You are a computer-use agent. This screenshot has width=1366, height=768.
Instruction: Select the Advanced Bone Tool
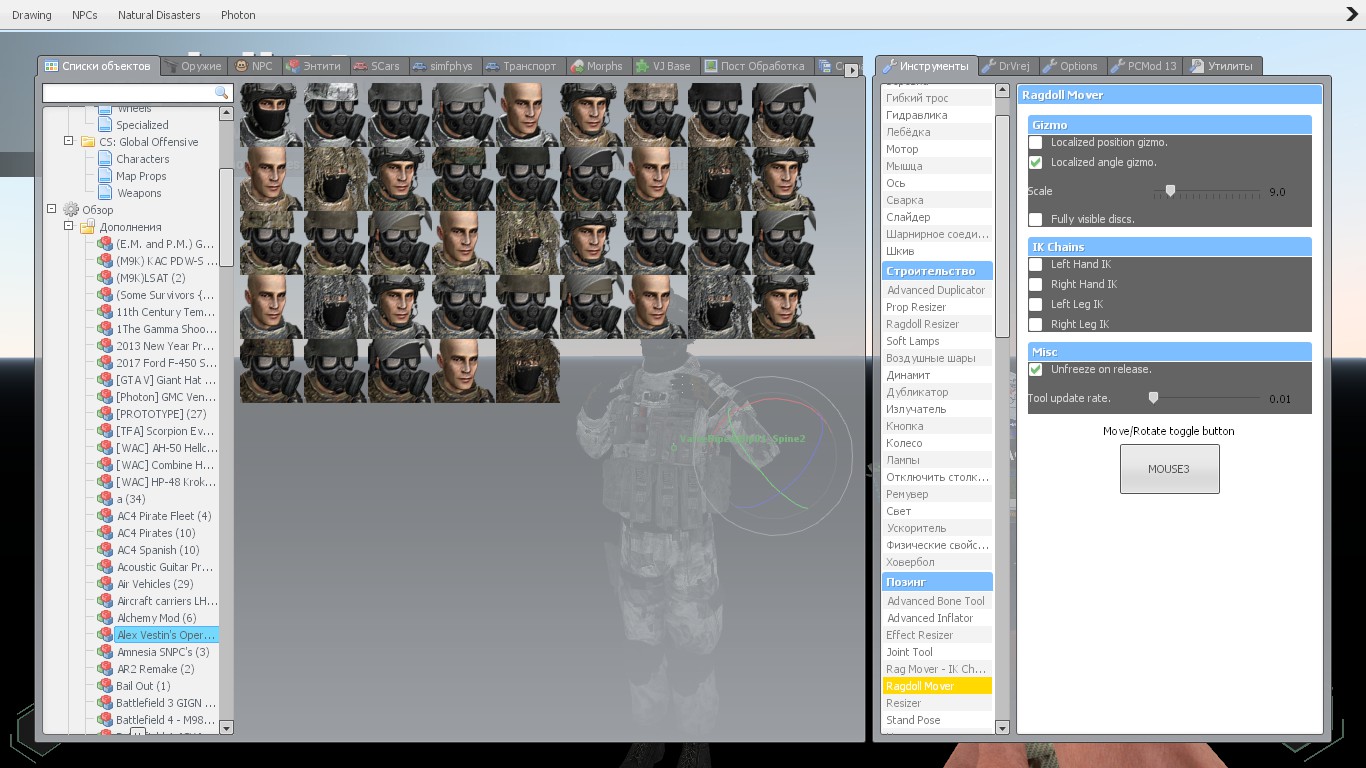pyautogui.click(x=937, y=601)
